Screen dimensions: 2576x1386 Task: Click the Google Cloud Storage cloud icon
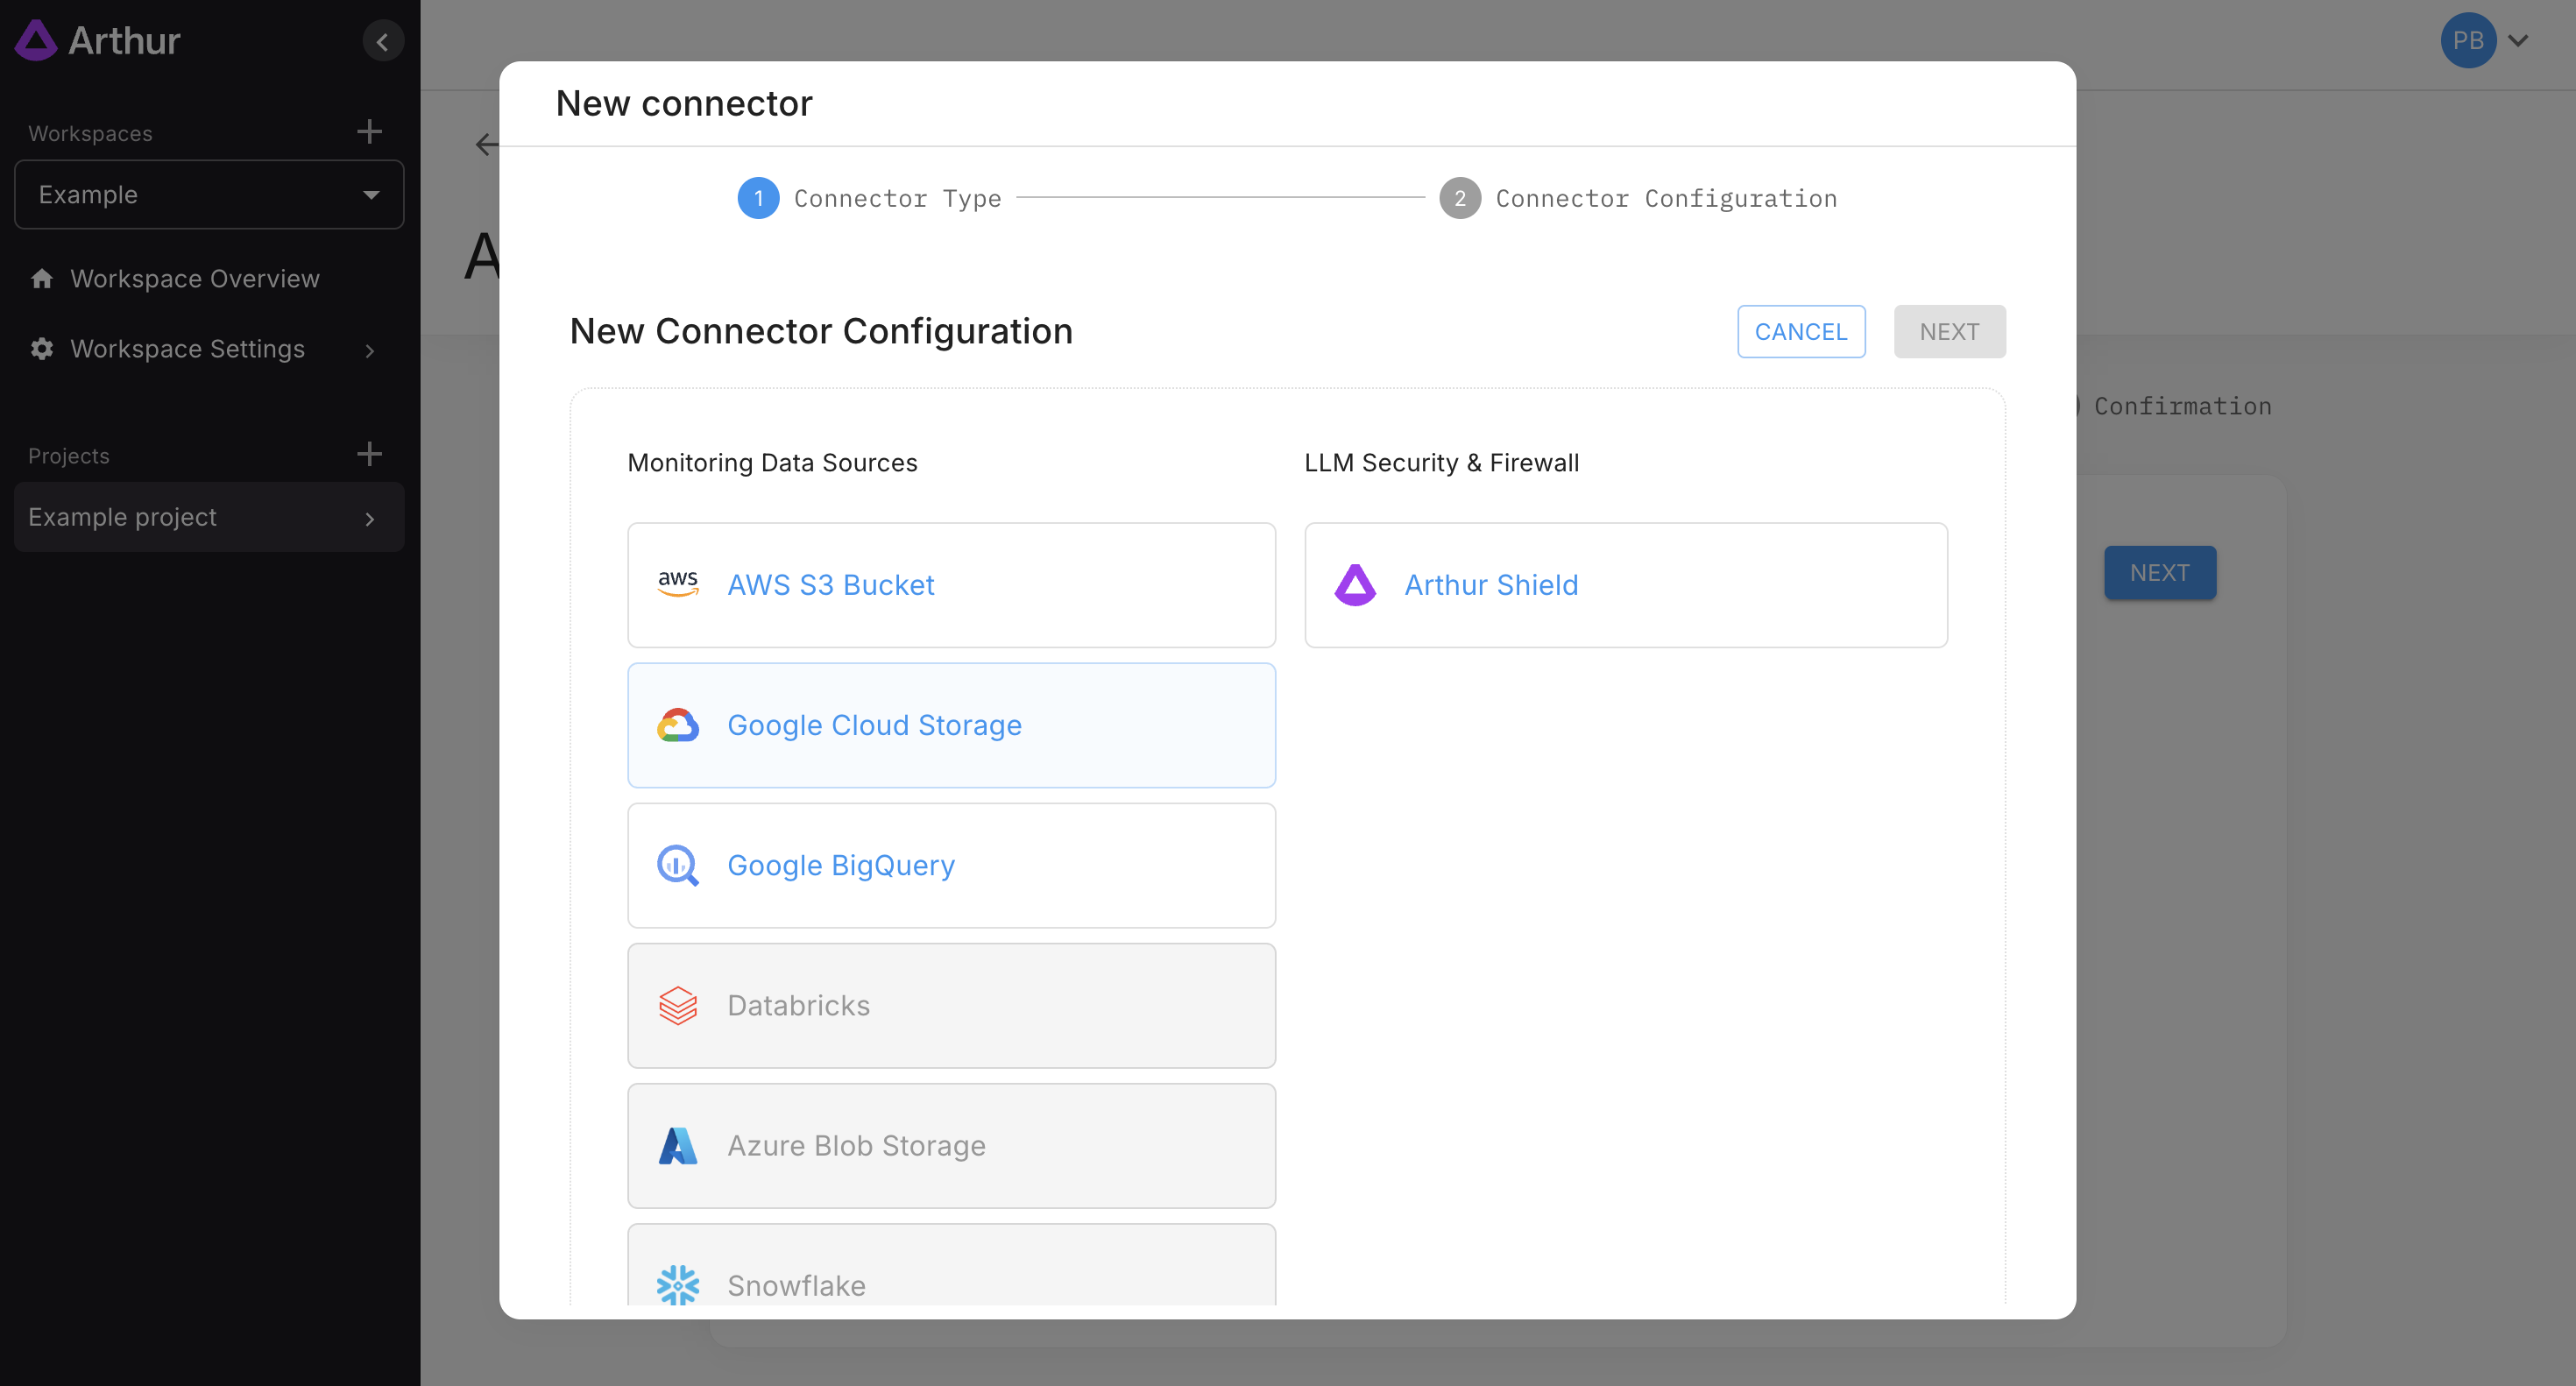point(678,725)
